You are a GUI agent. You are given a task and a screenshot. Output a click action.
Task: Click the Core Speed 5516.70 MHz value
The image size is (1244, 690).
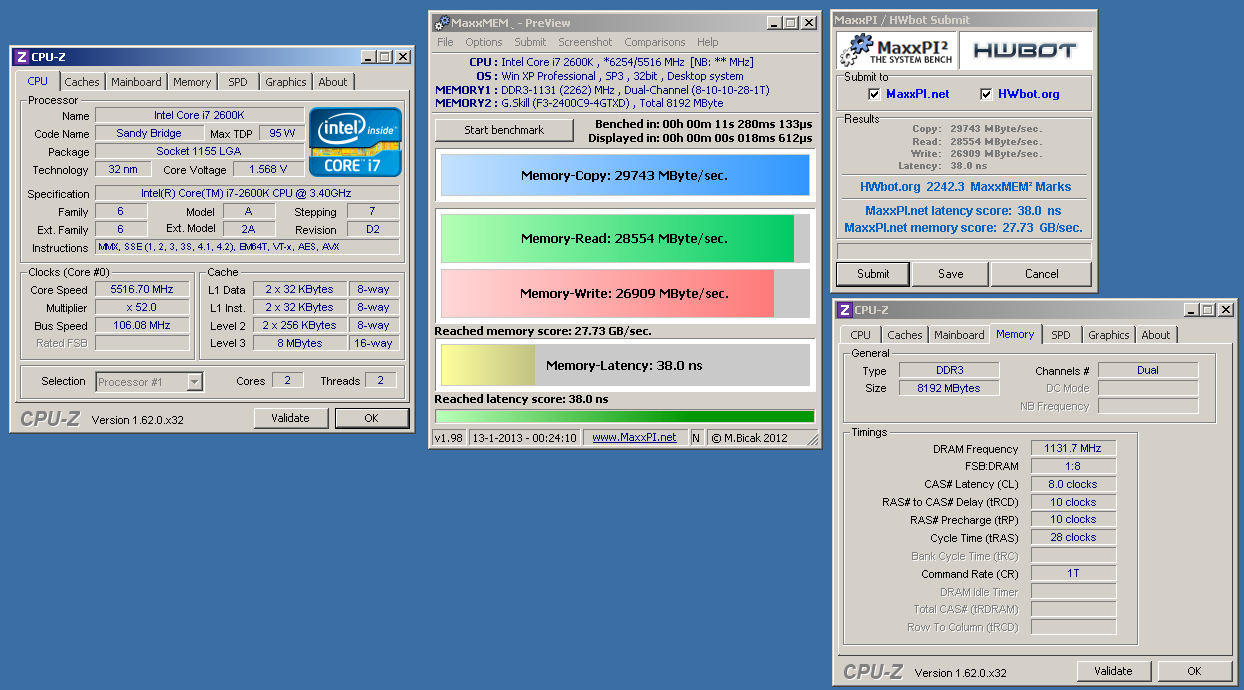pyautogui.click(x=141, y=290)
